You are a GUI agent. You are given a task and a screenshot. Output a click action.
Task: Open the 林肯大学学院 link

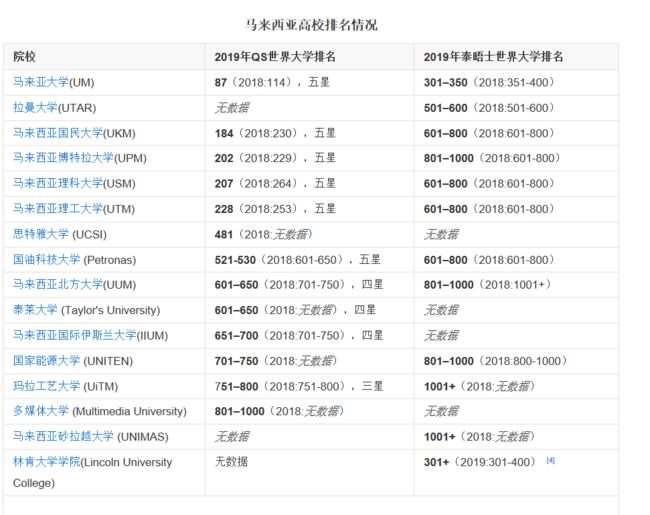(46, 462)
